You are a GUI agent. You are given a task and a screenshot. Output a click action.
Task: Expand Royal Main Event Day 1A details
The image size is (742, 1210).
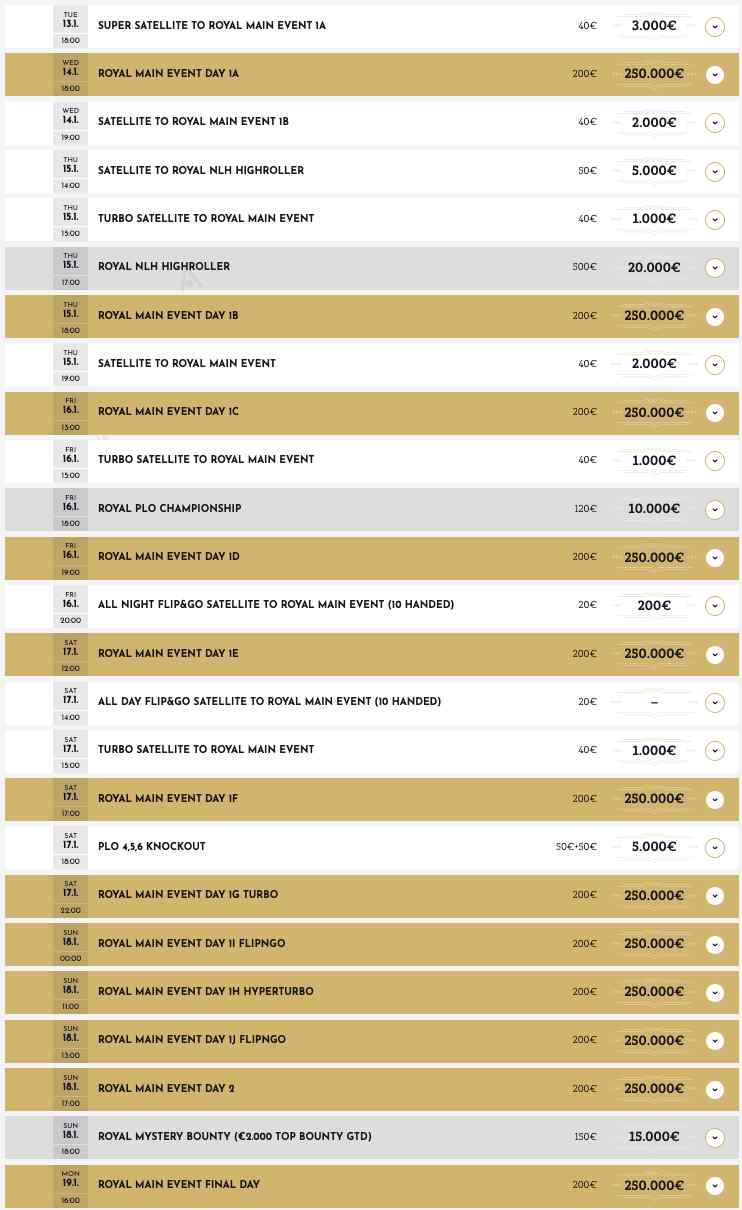tap(714, 75)
